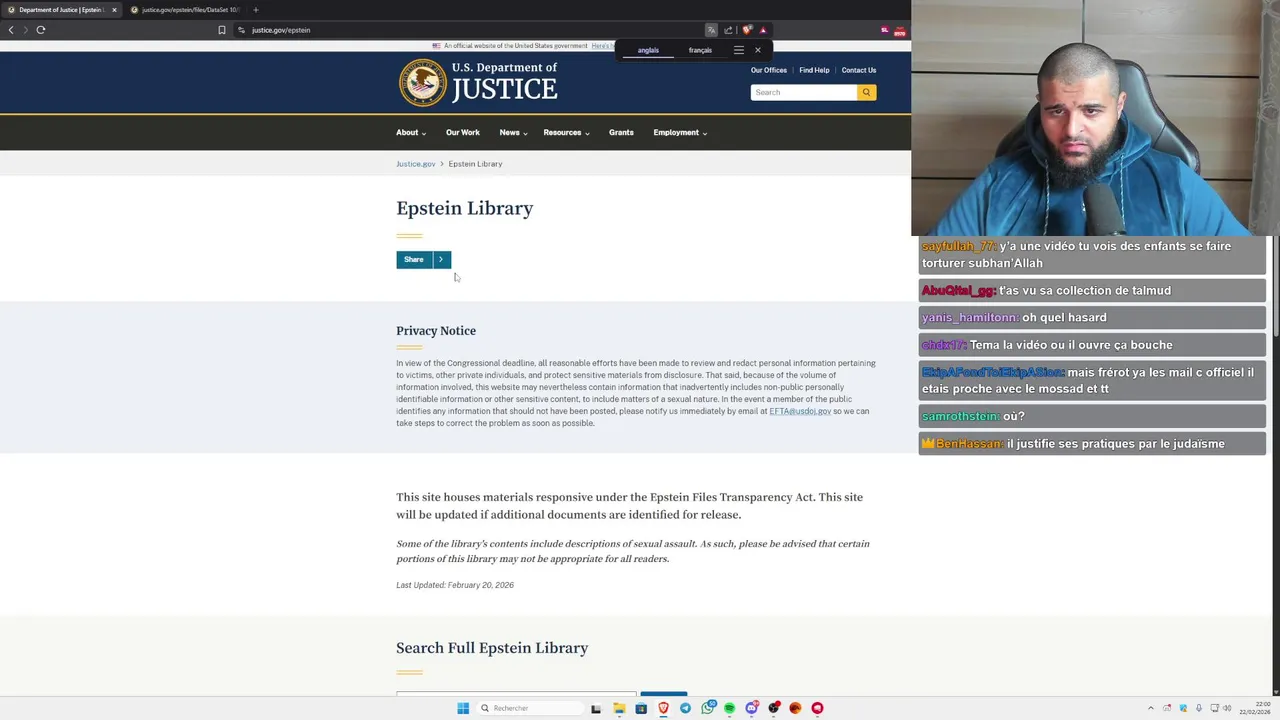Click the BenHassan chat message

(x=1092, y=443)
